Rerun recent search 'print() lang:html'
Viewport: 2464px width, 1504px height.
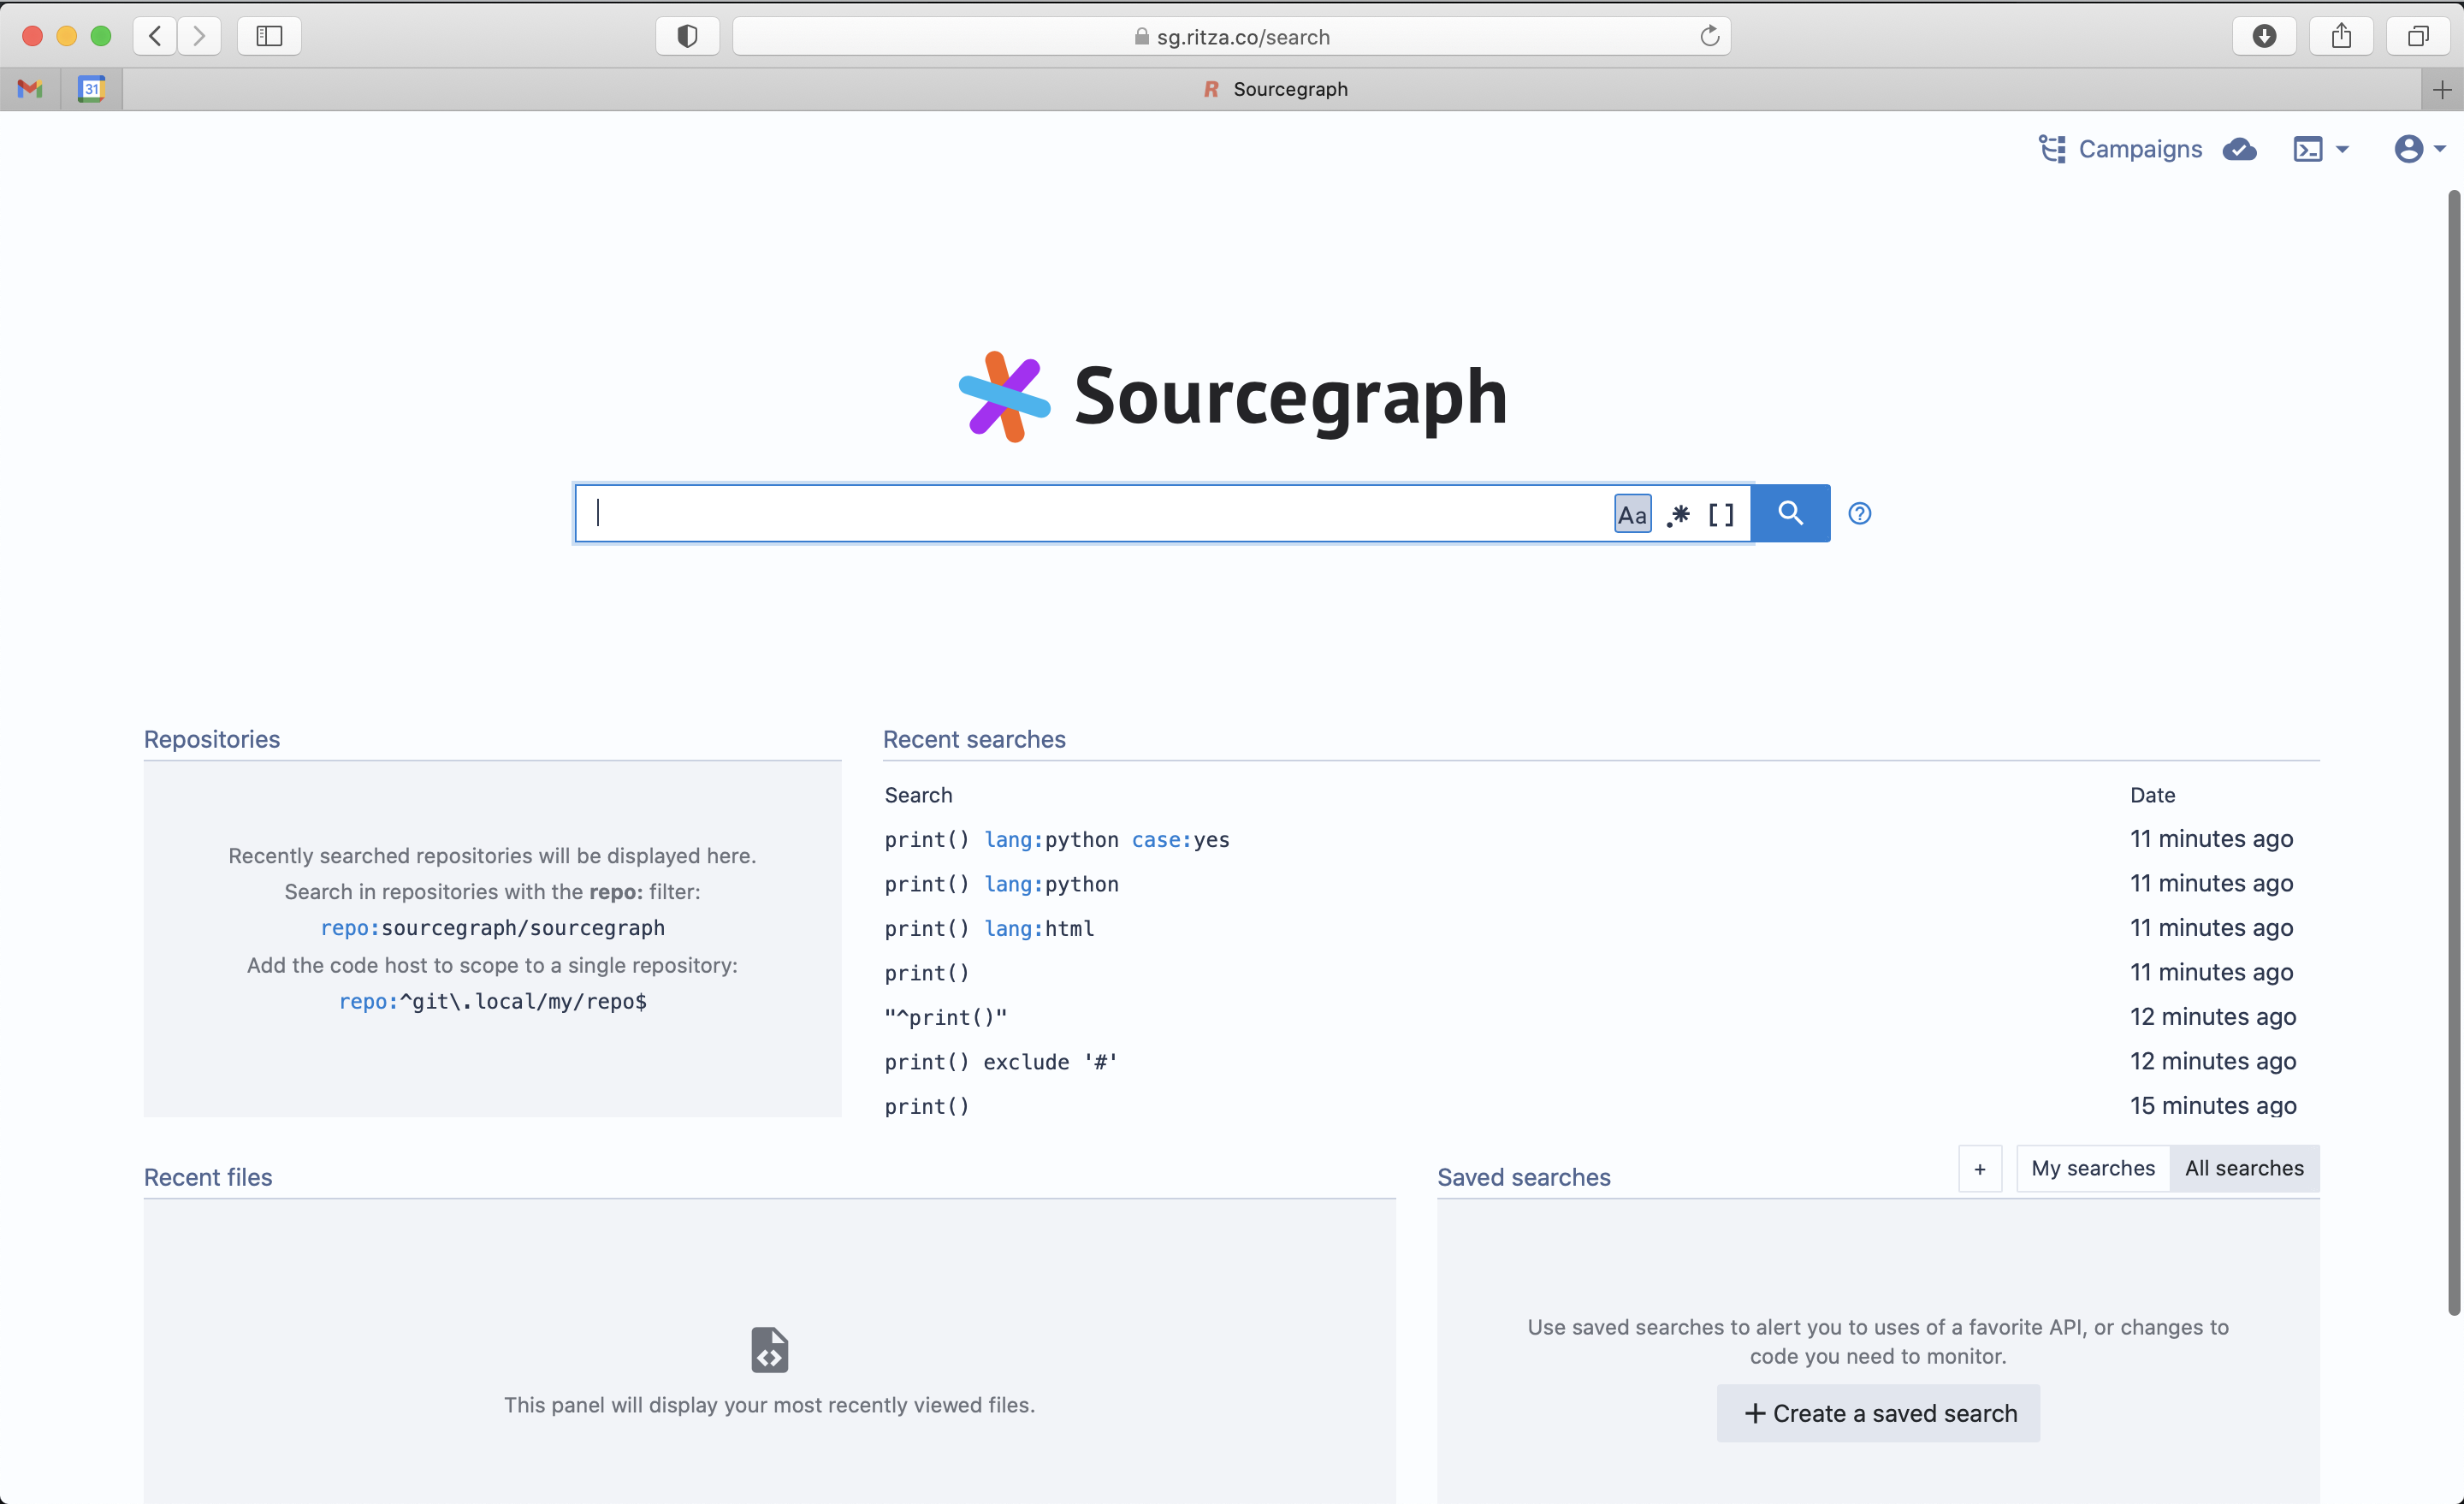pos(989,928)
